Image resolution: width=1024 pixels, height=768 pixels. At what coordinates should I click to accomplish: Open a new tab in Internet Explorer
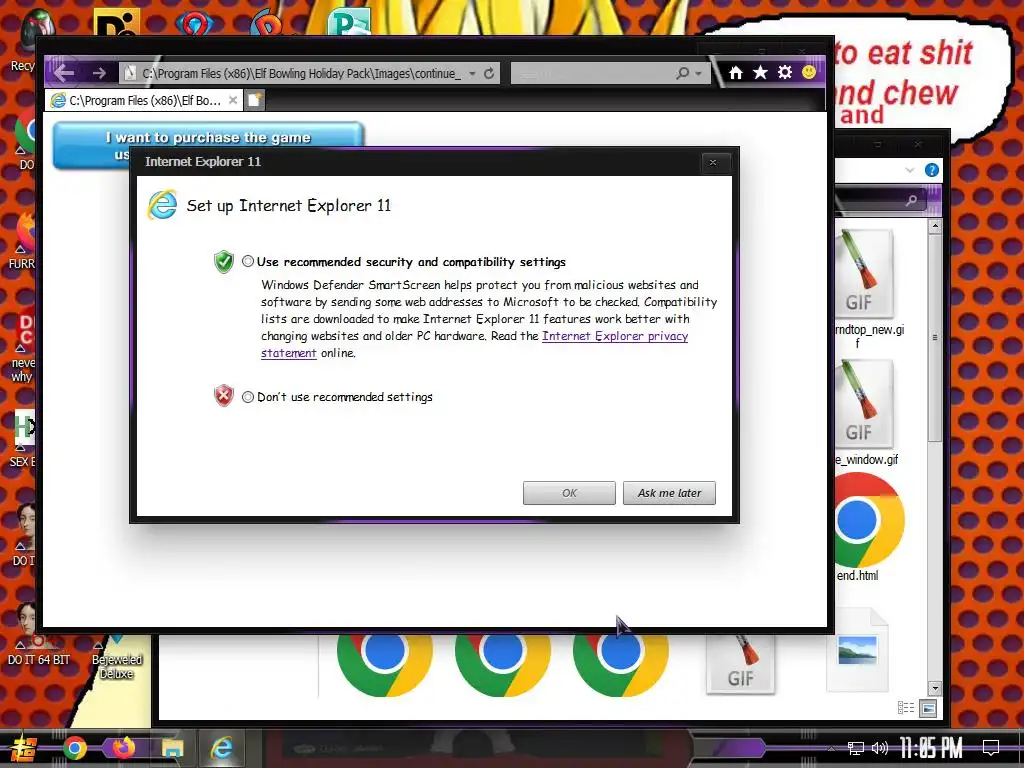click(255, 100)
